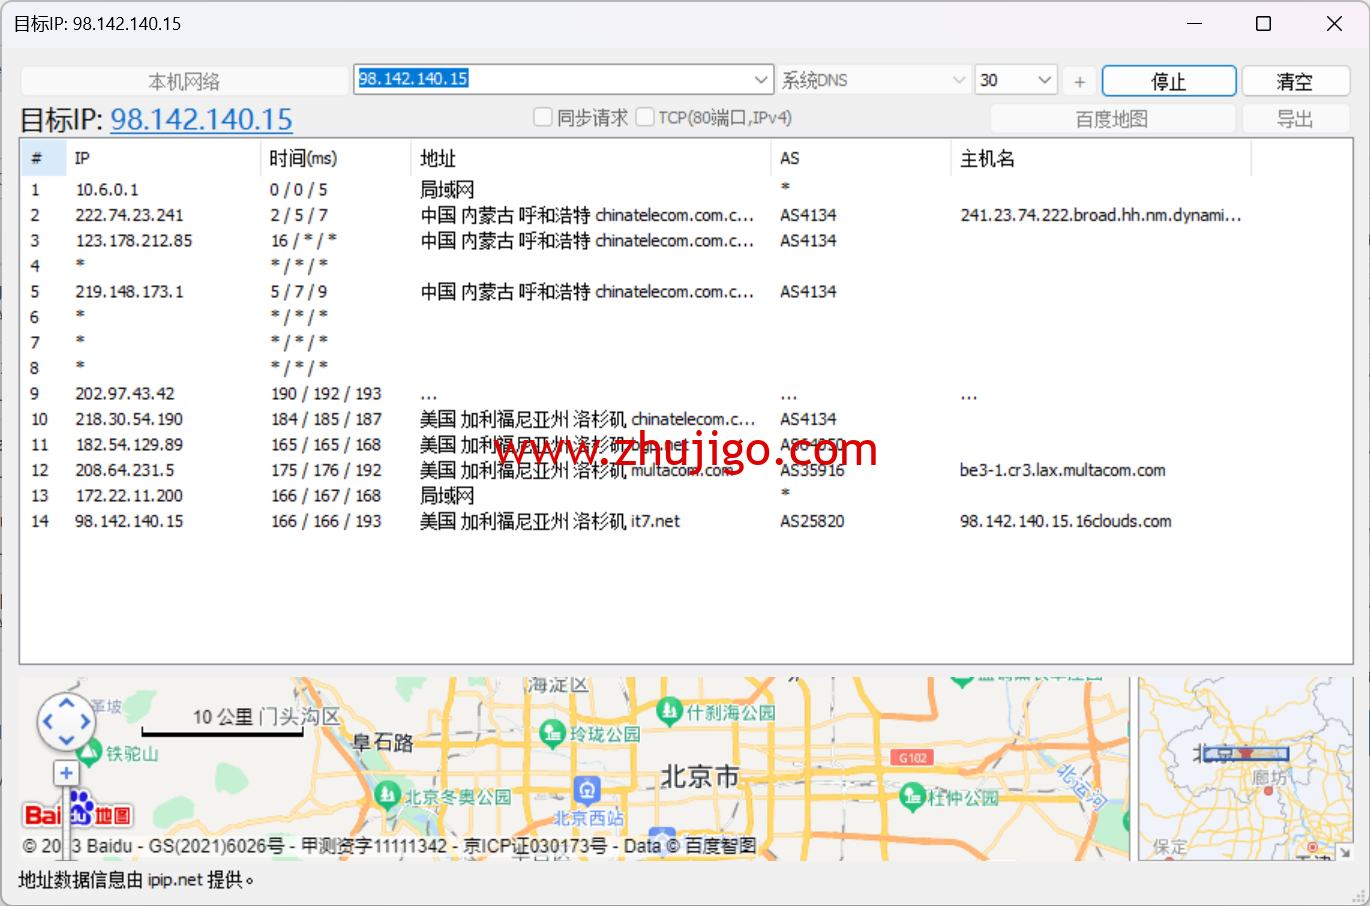The height and width of the screenshot is (906, 1370).
Task: Open the 98.142.140.15 target IP link
Action: pyautogui.click(x=201, y=120)
